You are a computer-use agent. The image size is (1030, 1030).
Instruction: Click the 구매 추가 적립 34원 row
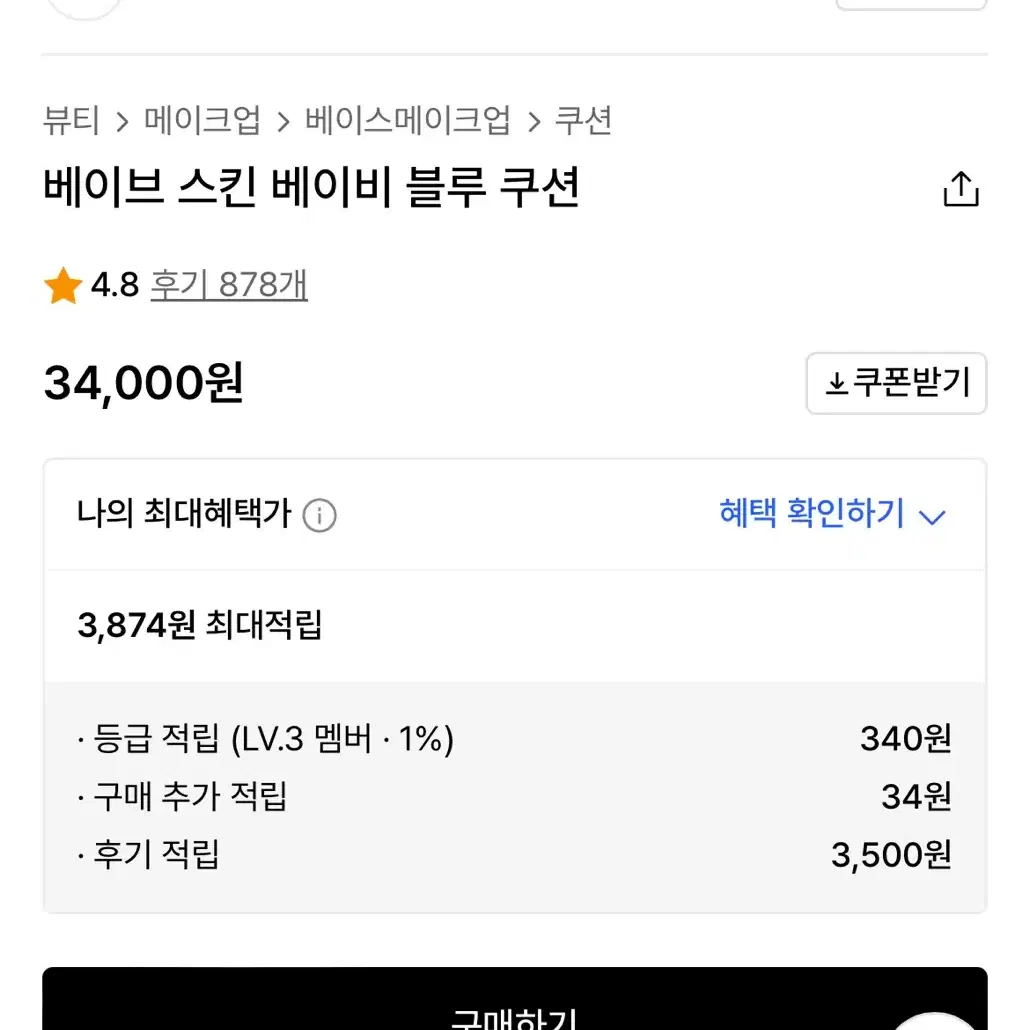tap(515, 797)
